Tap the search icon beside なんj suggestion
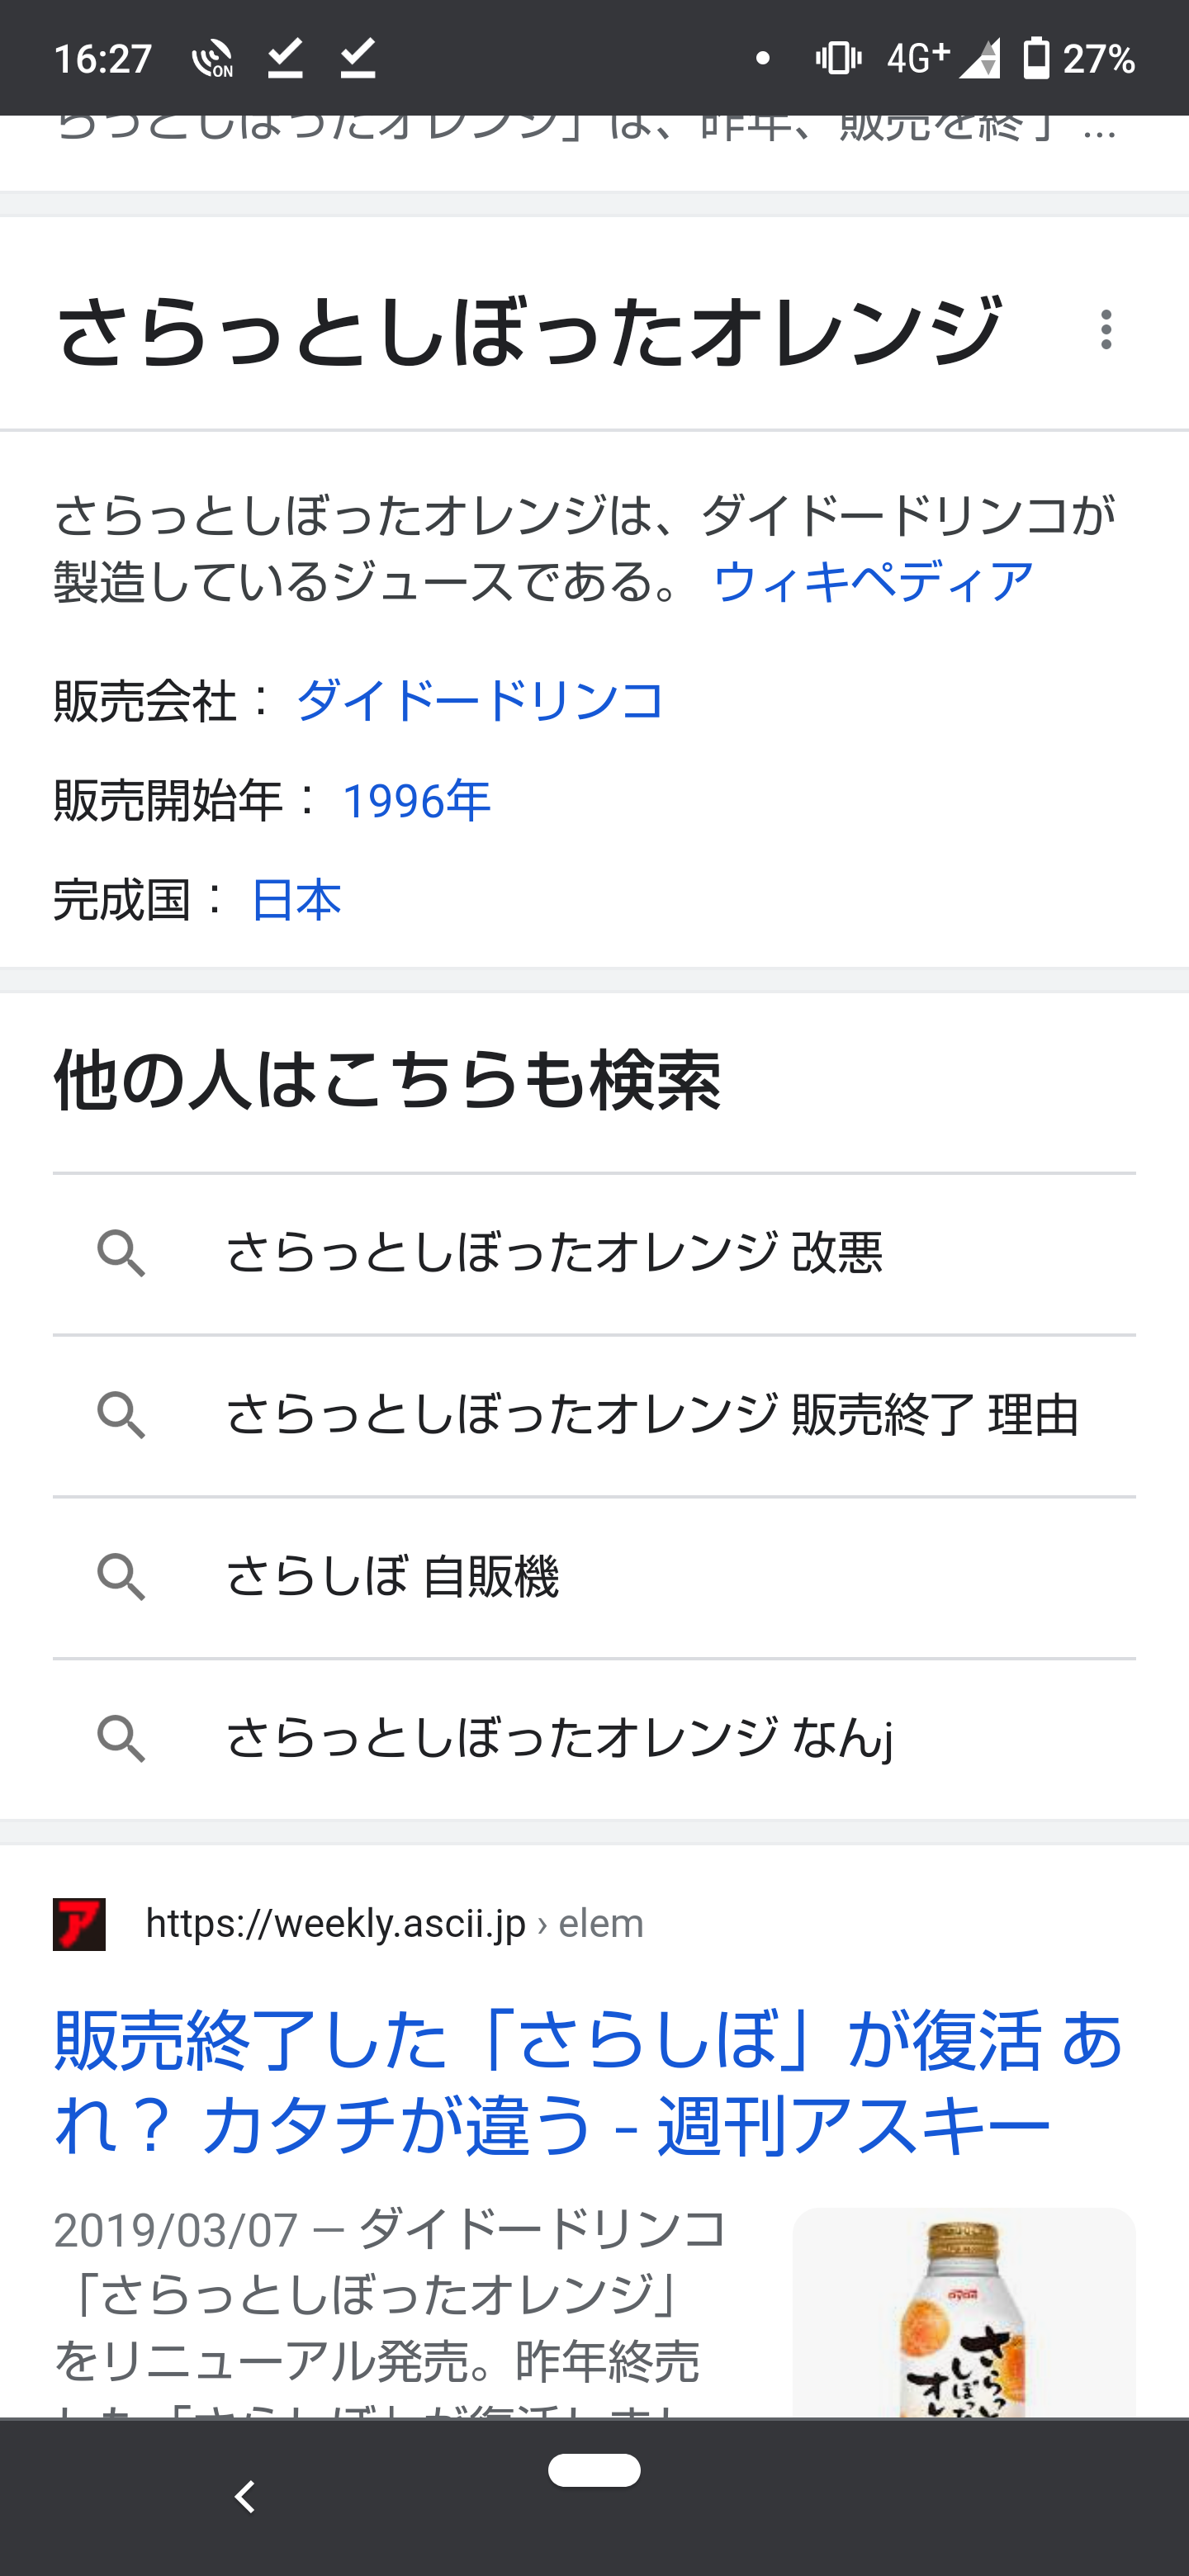The width and height of the screenshot is (1189, 2576). (121, 1739)
